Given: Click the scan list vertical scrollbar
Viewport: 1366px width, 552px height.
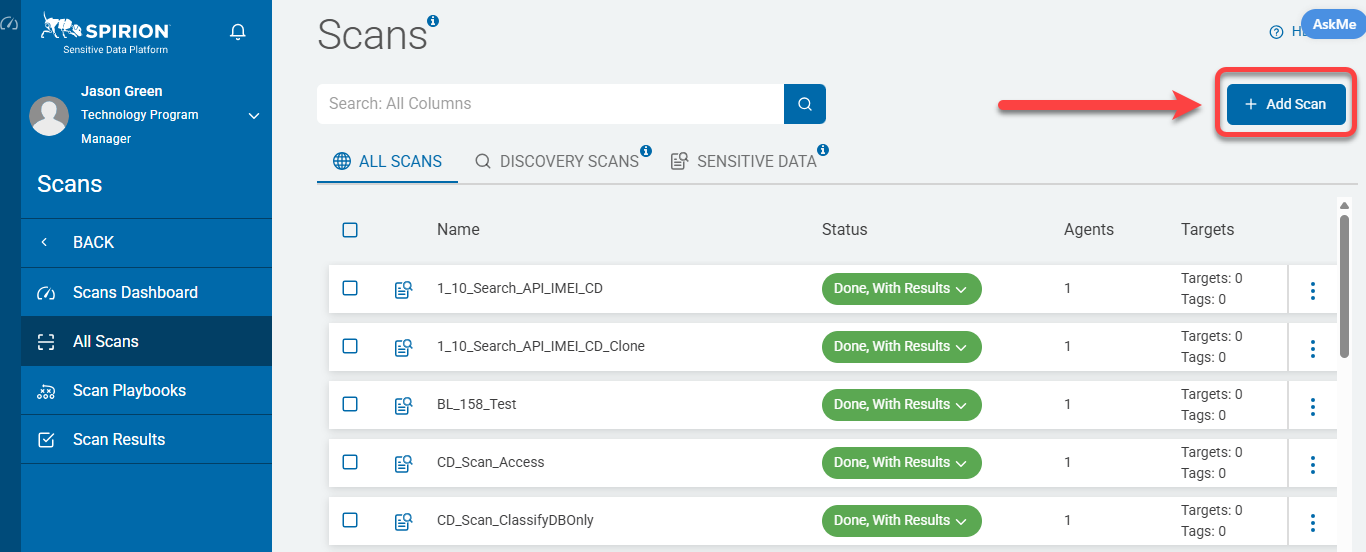Looking at the screenshot, I should (x=1345, y=280).
